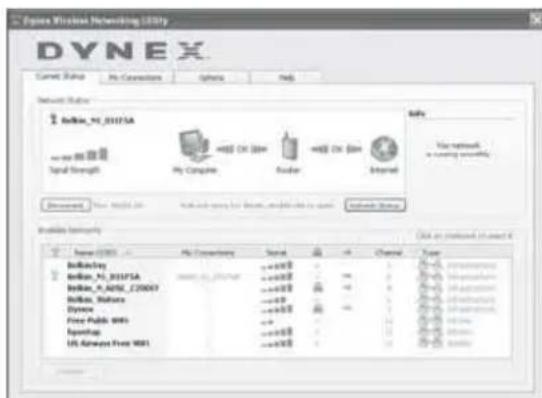
Task: Click type icon in Dynex row
Action: pos(430,309)
